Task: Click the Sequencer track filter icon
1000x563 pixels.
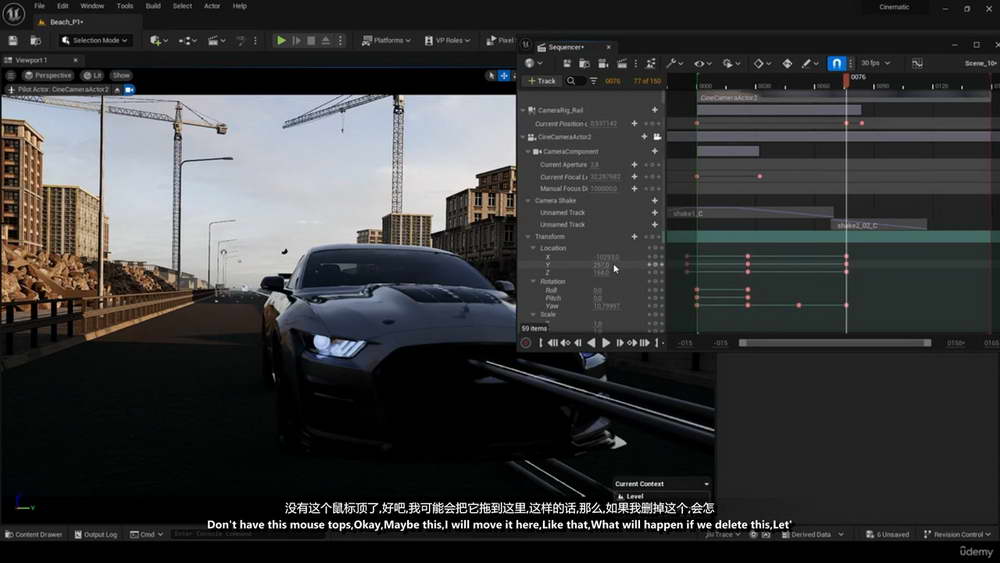Action: (594, 81)
